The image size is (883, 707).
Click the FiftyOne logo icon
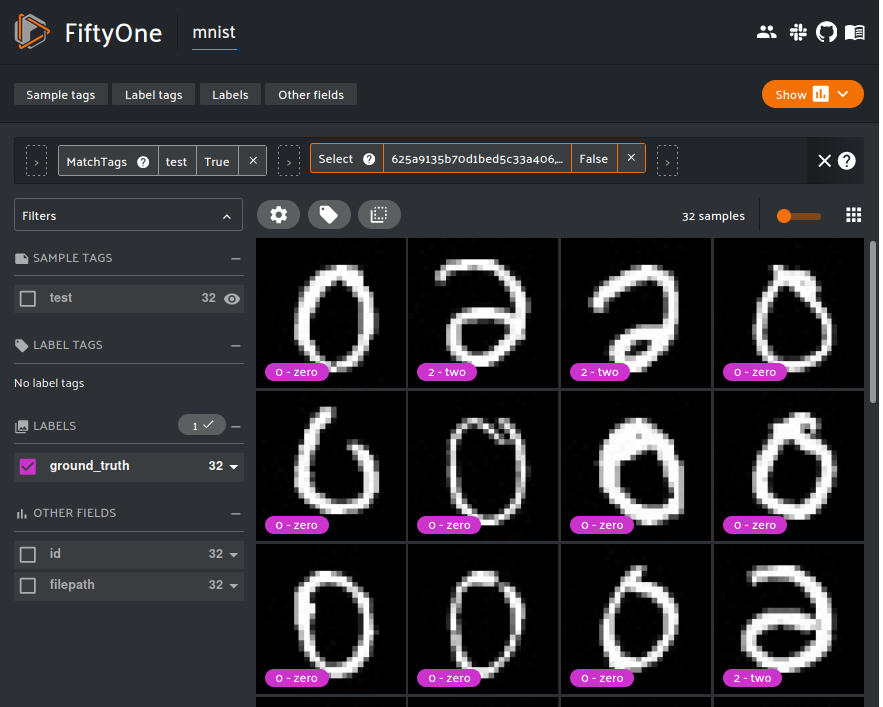(32, 32)
